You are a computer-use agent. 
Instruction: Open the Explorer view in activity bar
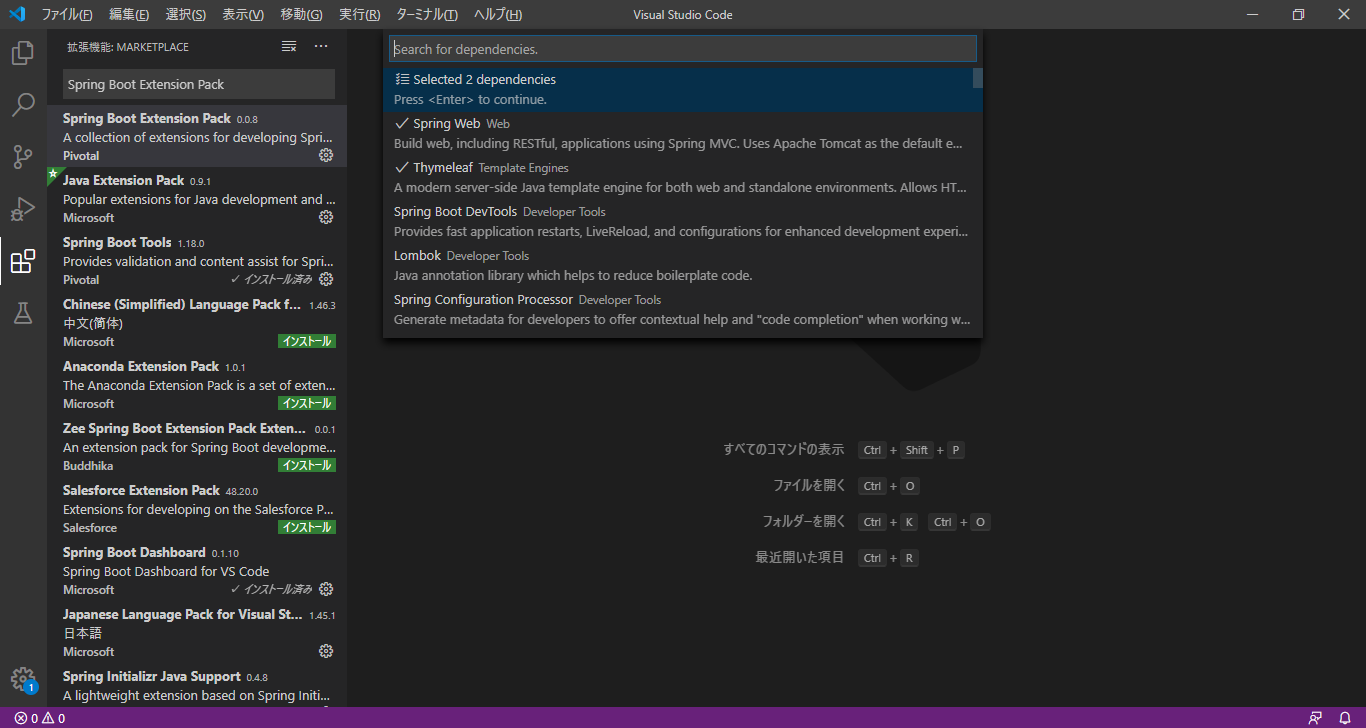pos(23,53)
